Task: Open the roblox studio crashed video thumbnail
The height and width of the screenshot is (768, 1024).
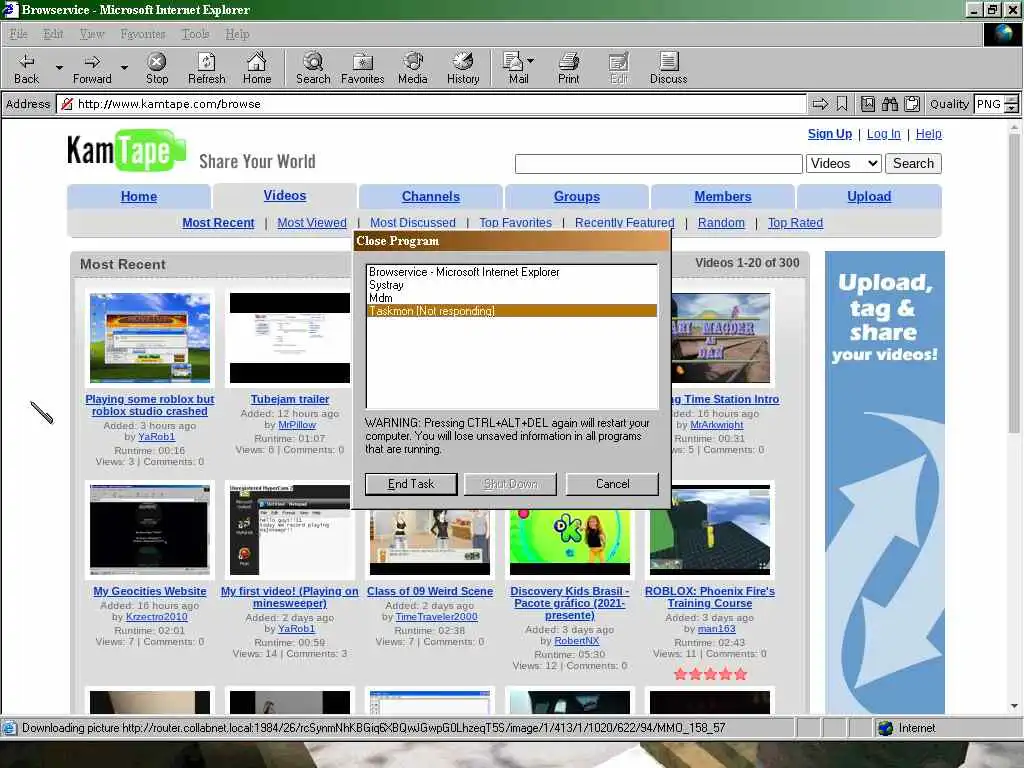Action: click(x=150, y=338)
